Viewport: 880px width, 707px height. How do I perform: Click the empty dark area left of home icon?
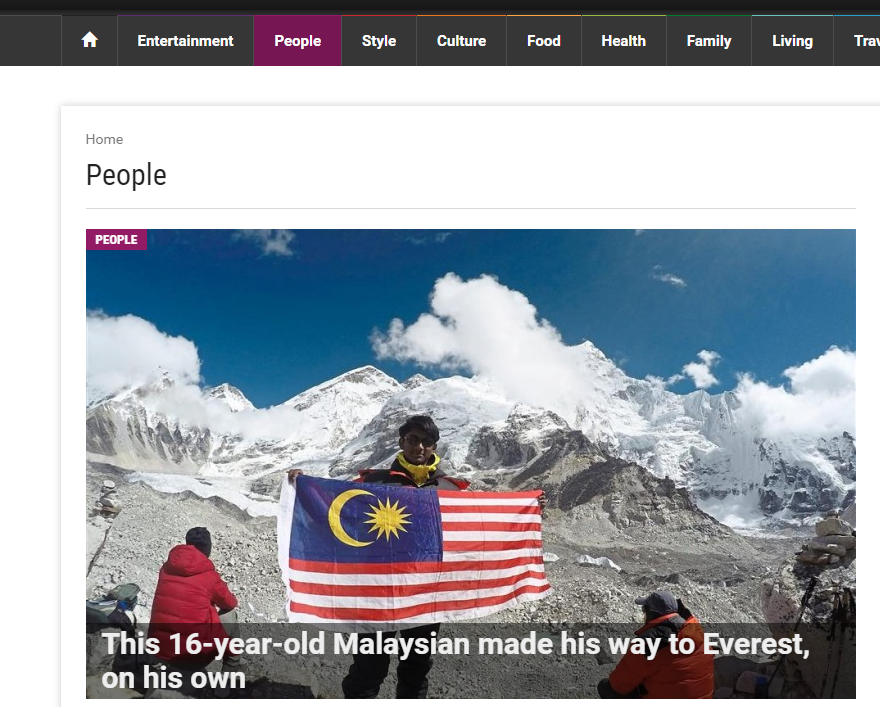pyautogui.click(x=30, y=40)
